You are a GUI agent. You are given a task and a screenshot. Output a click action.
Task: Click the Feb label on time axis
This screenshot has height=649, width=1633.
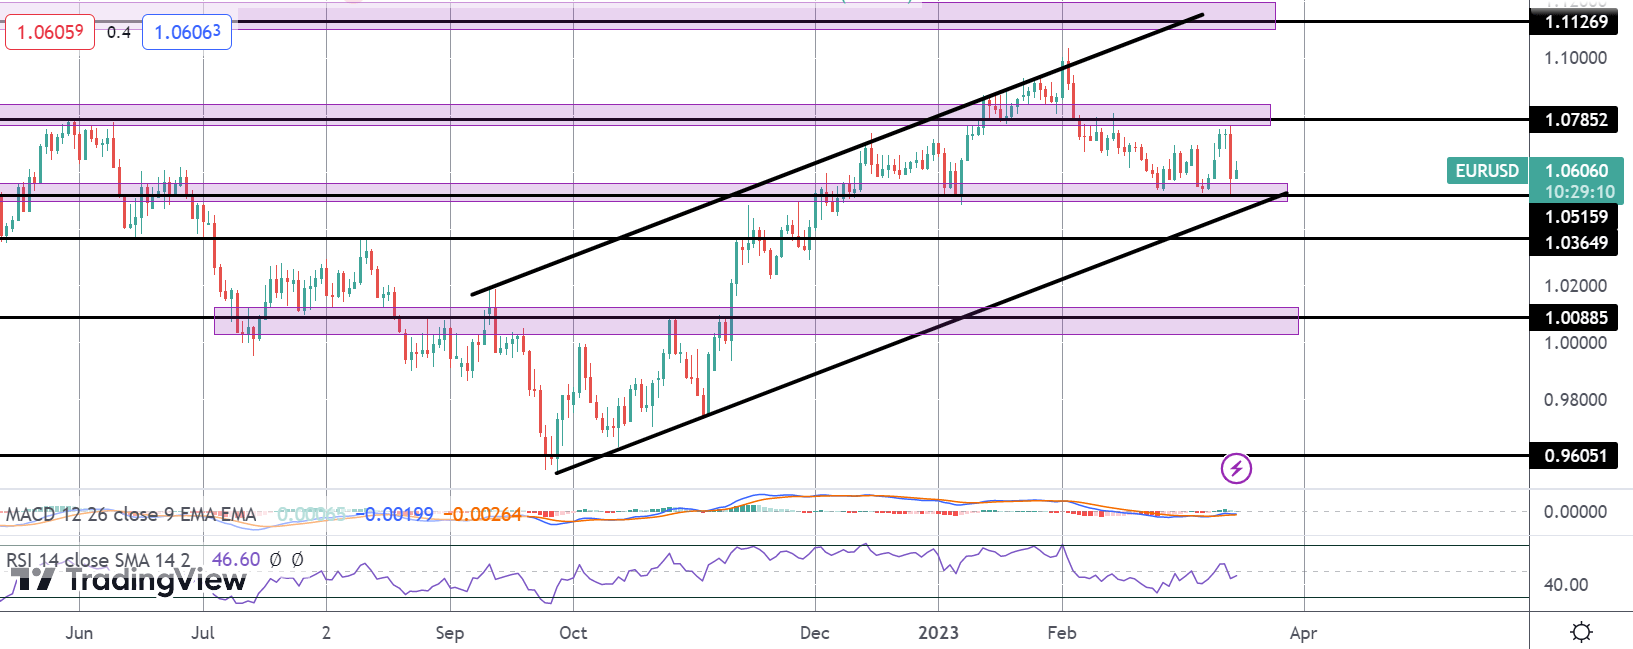click(x=1062, y=633)
